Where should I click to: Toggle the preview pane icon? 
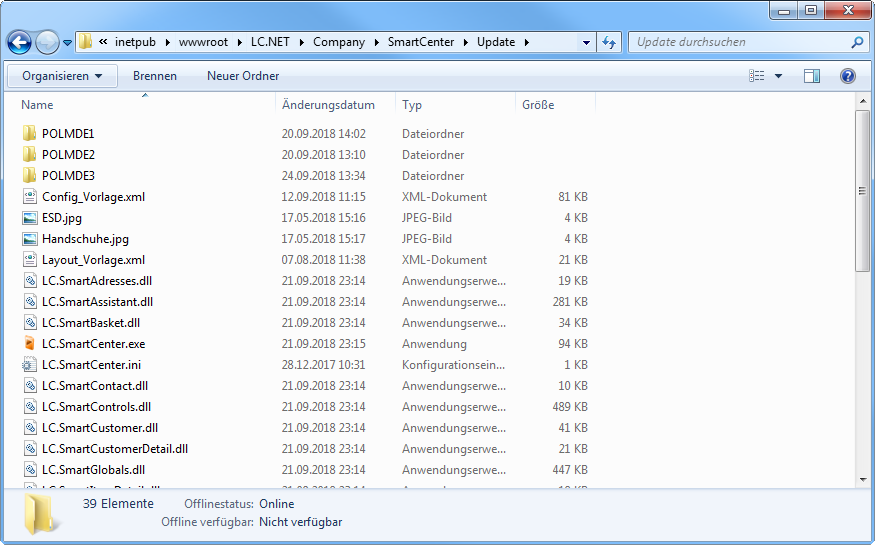click(812, 76)
